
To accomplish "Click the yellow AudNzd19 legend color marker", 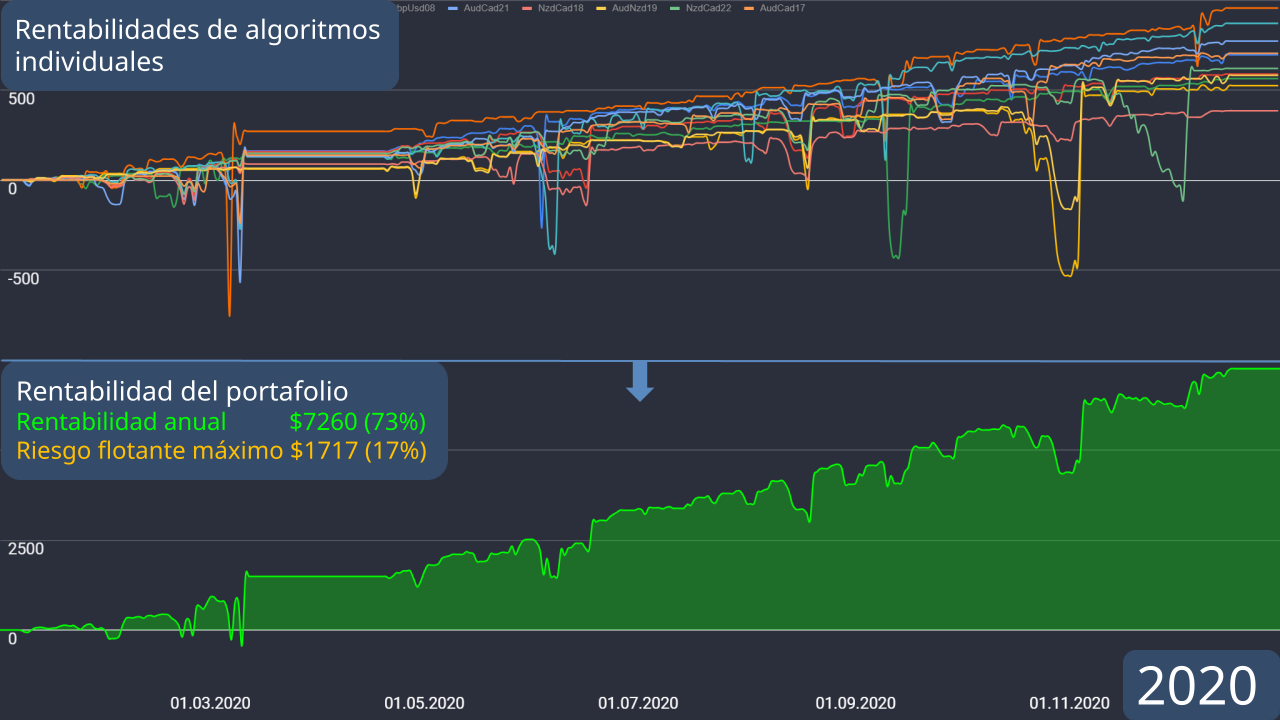I will 602,8.
